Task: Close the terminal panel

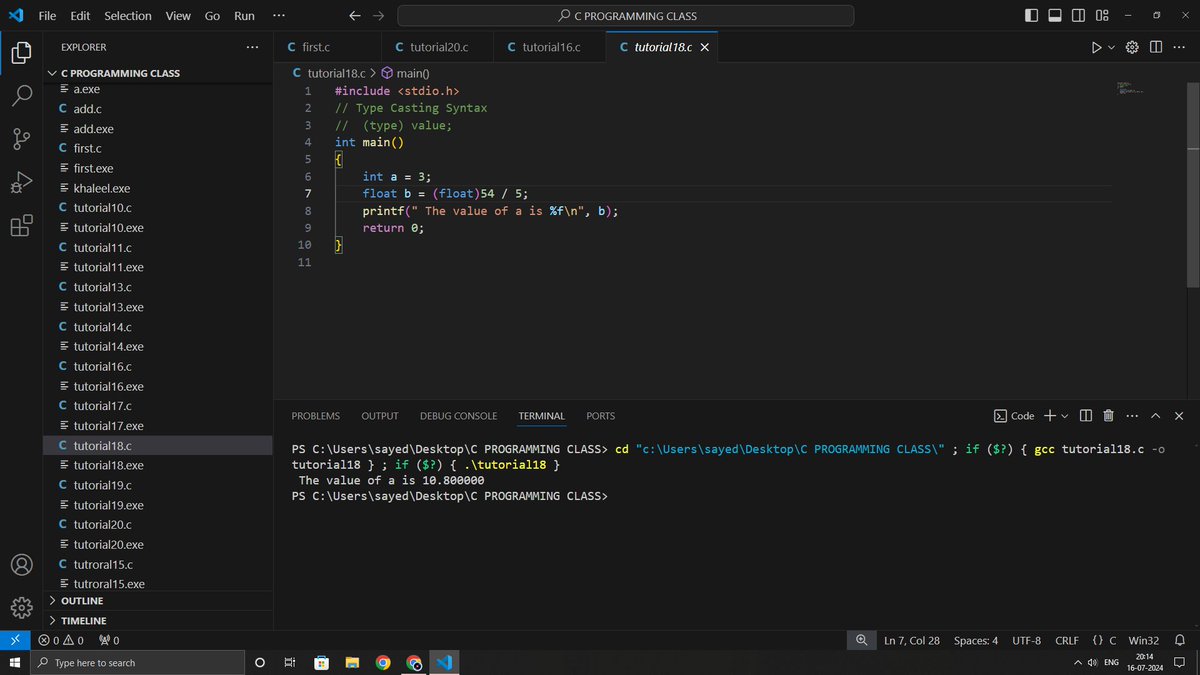Action: tap(1179, 416)
